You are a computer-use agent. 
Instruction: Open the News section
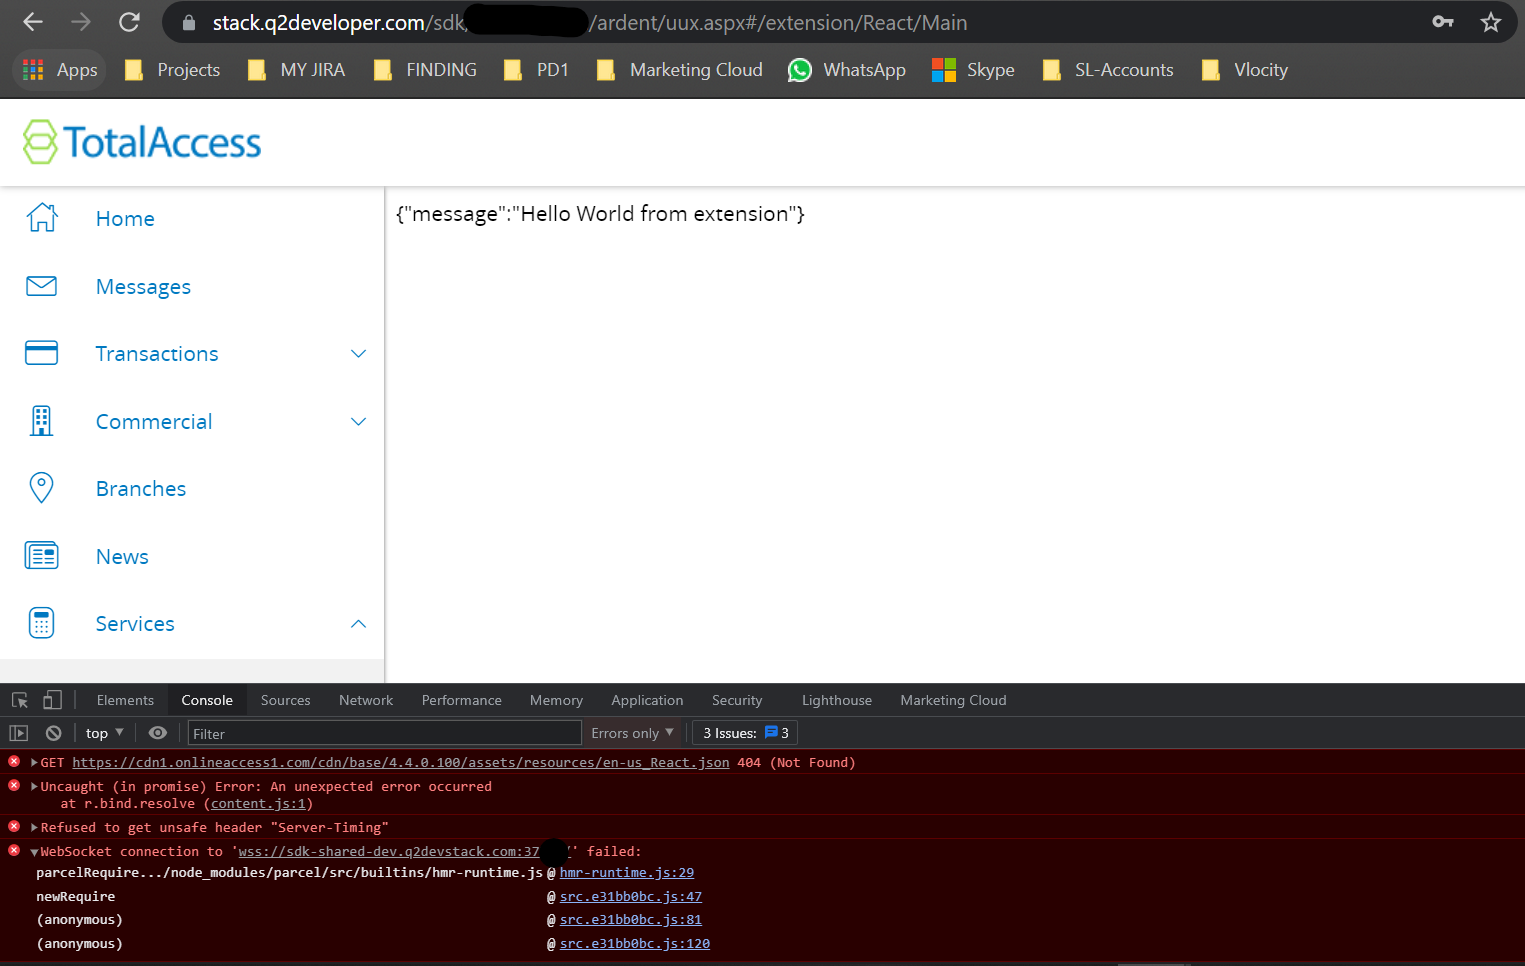pos(122,557)
